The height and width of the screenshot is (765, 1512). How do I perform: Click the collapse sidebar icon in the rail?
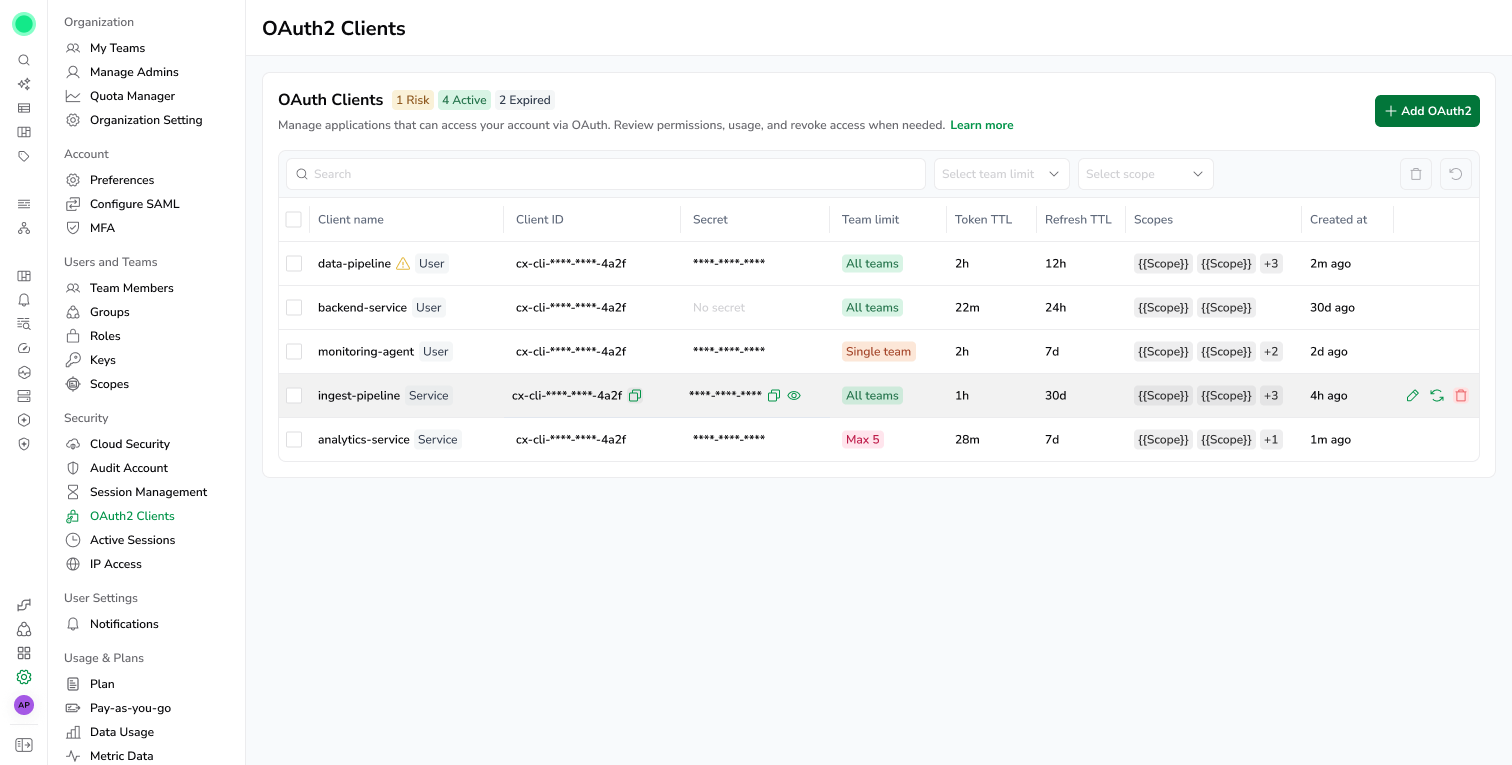[24, 745]
